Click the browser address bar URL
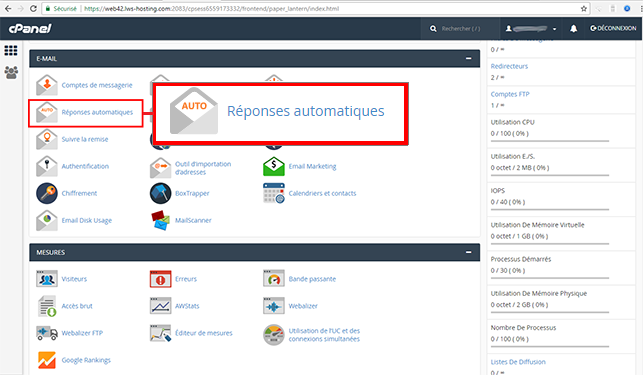 [x=212, y=9]
